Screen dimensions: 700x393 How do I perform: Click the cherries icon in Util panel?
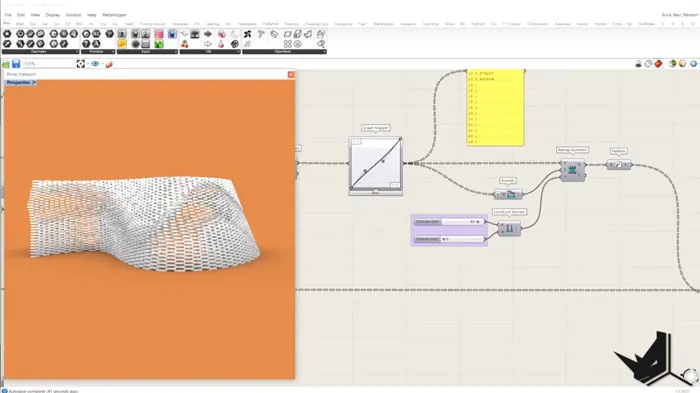(x=184, y=44)
